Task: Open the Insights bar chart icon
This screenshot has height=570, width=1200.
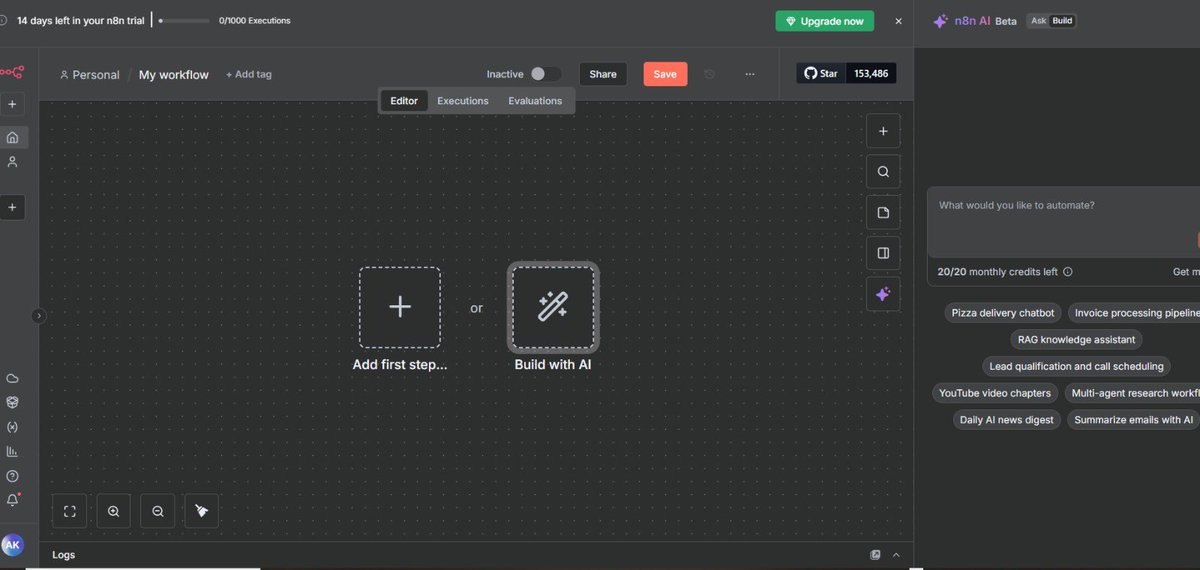Action: (12, 451)
